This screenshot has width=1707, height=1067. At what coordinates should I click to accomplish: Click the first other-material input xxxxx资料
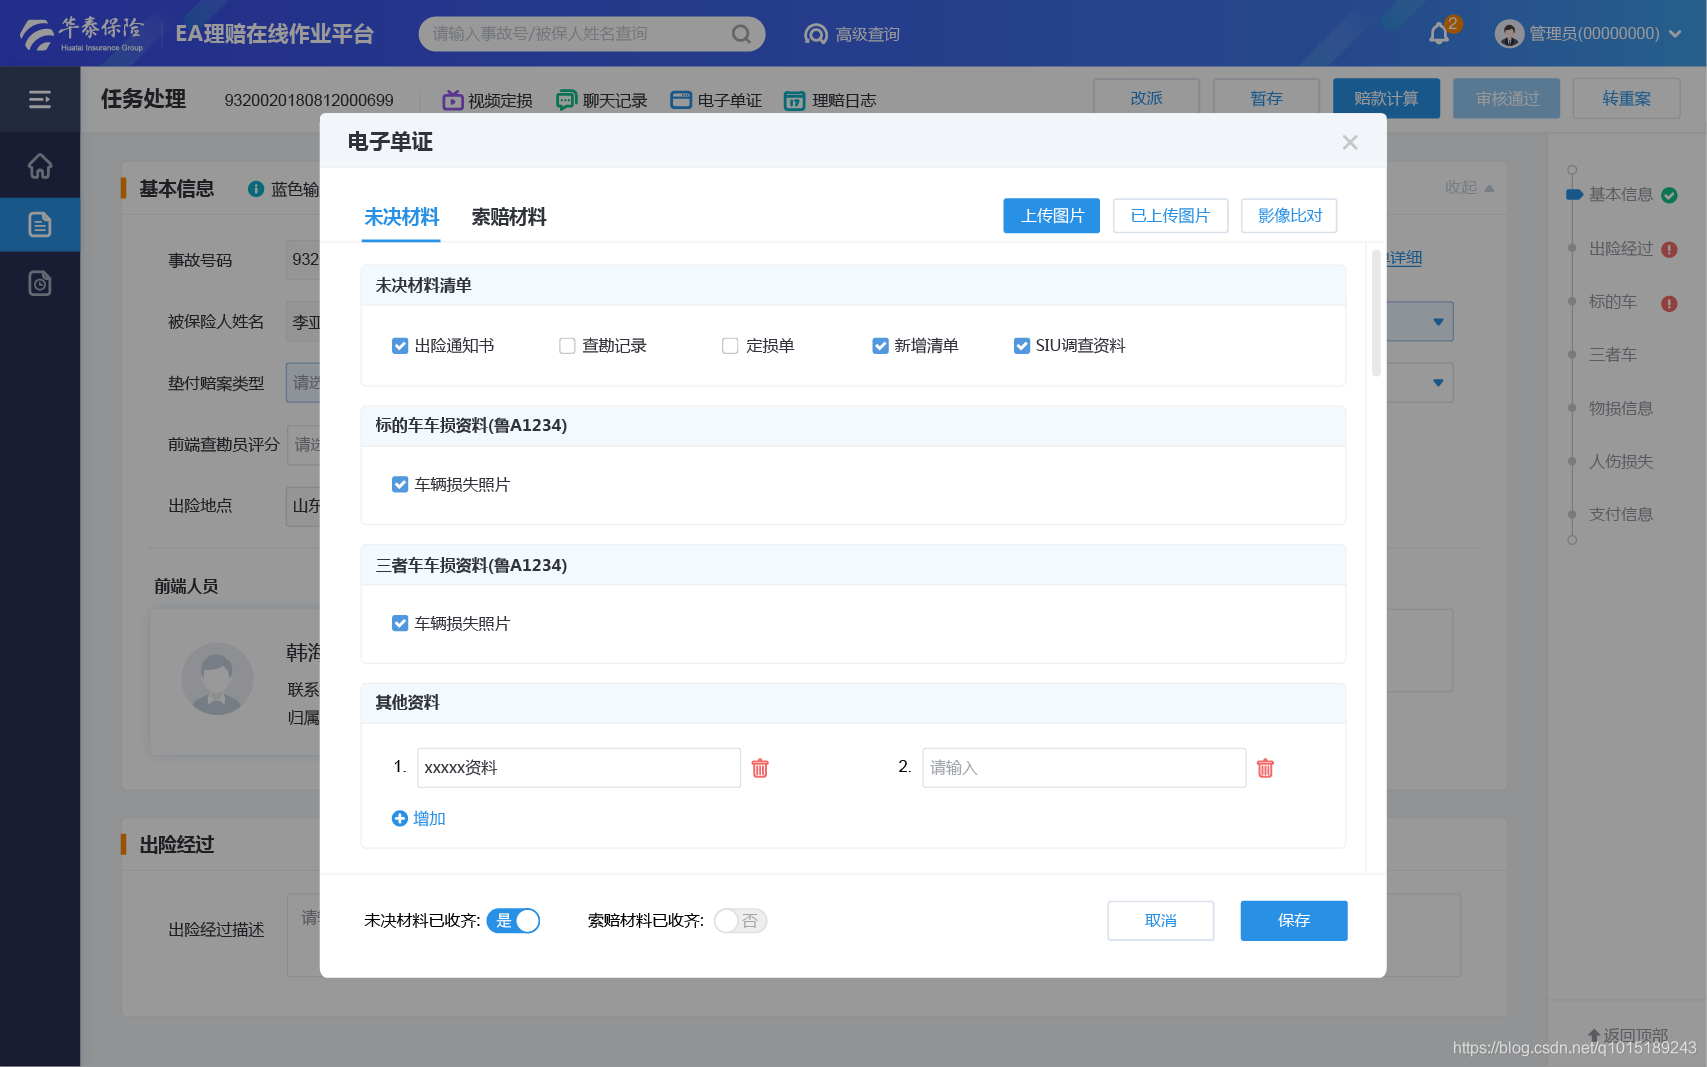pos(579,768)
